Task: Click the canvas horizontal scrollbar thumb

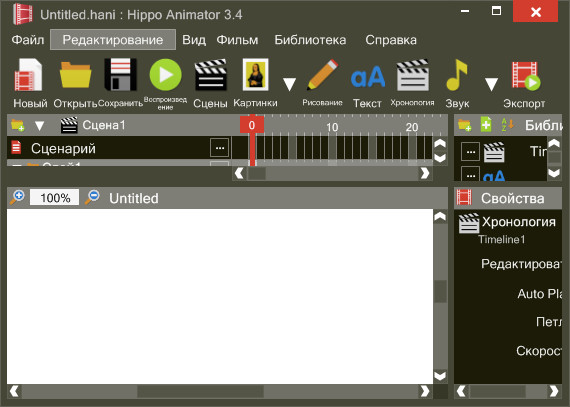Action: point(201,391)
